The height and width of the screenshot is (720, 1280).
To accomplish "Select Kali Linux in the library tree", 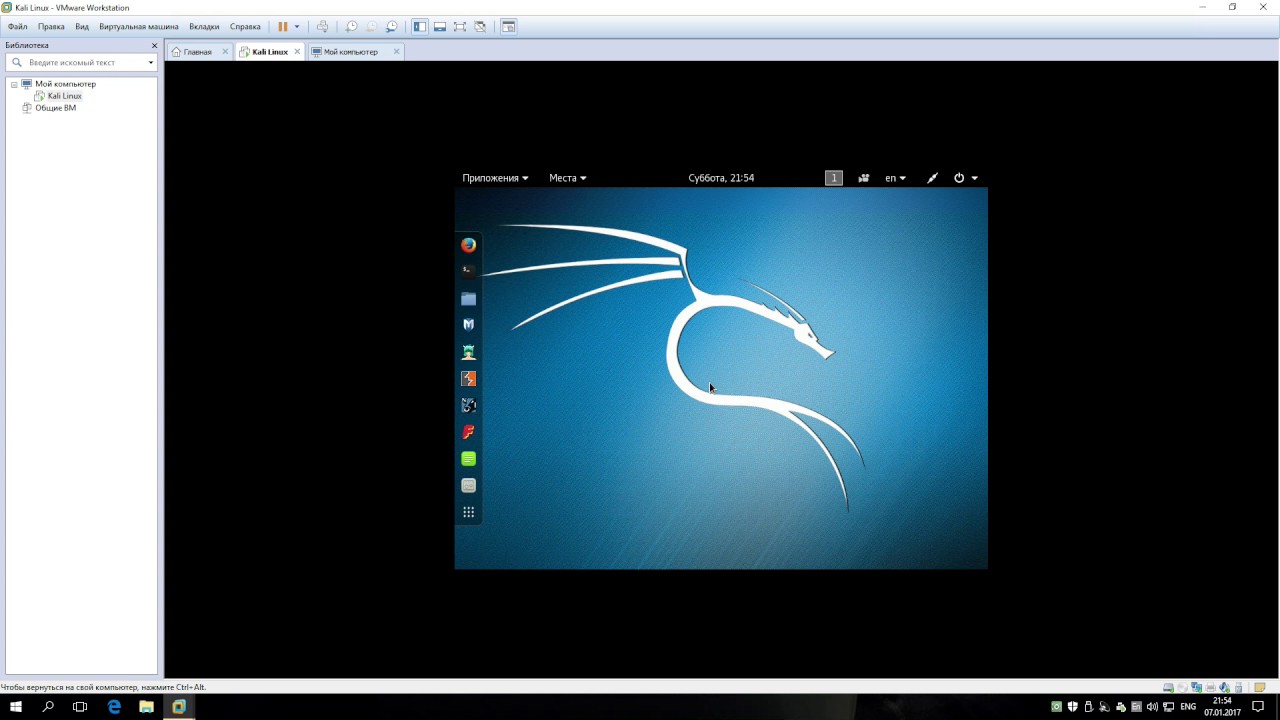I will pyautogui.click(x=65, y=96).
